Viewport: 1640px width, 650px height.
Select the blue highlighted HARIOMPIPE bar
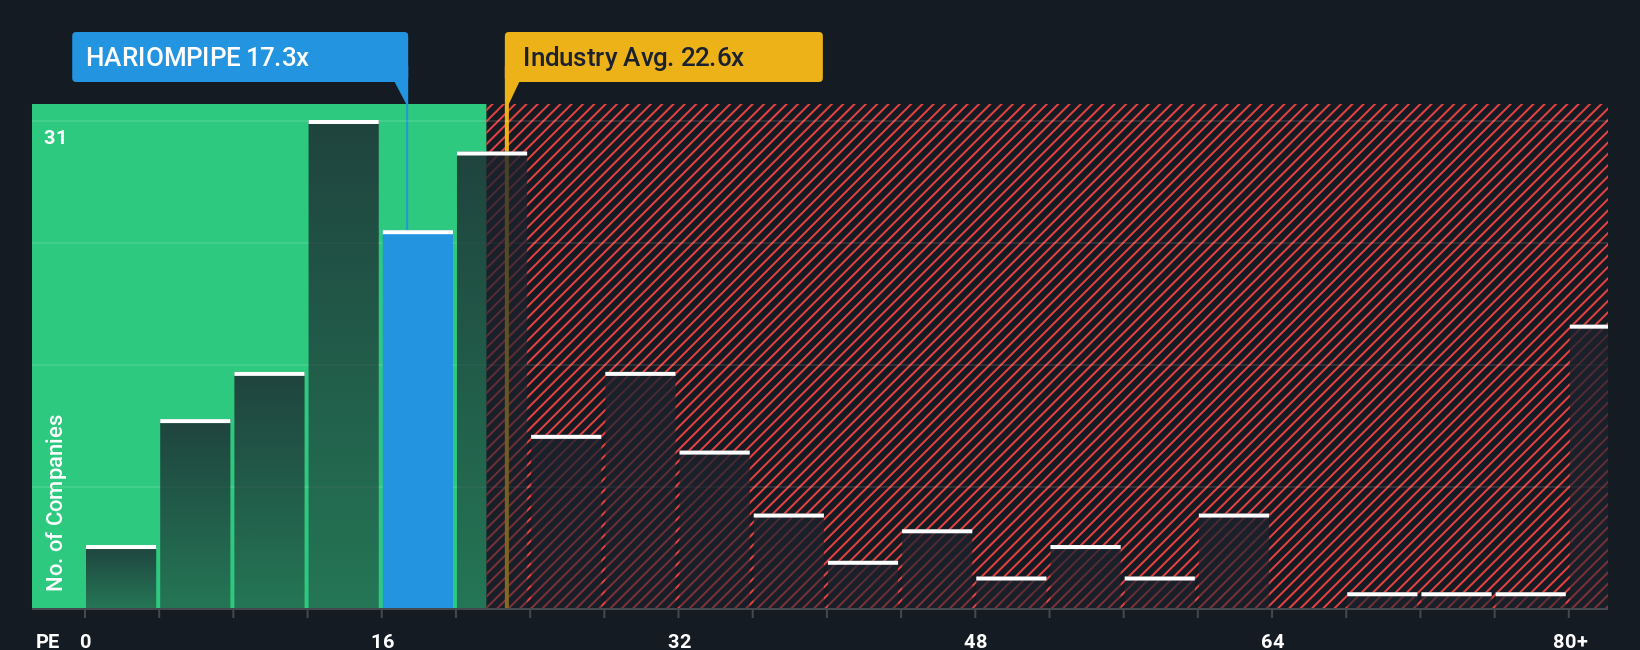418,420
